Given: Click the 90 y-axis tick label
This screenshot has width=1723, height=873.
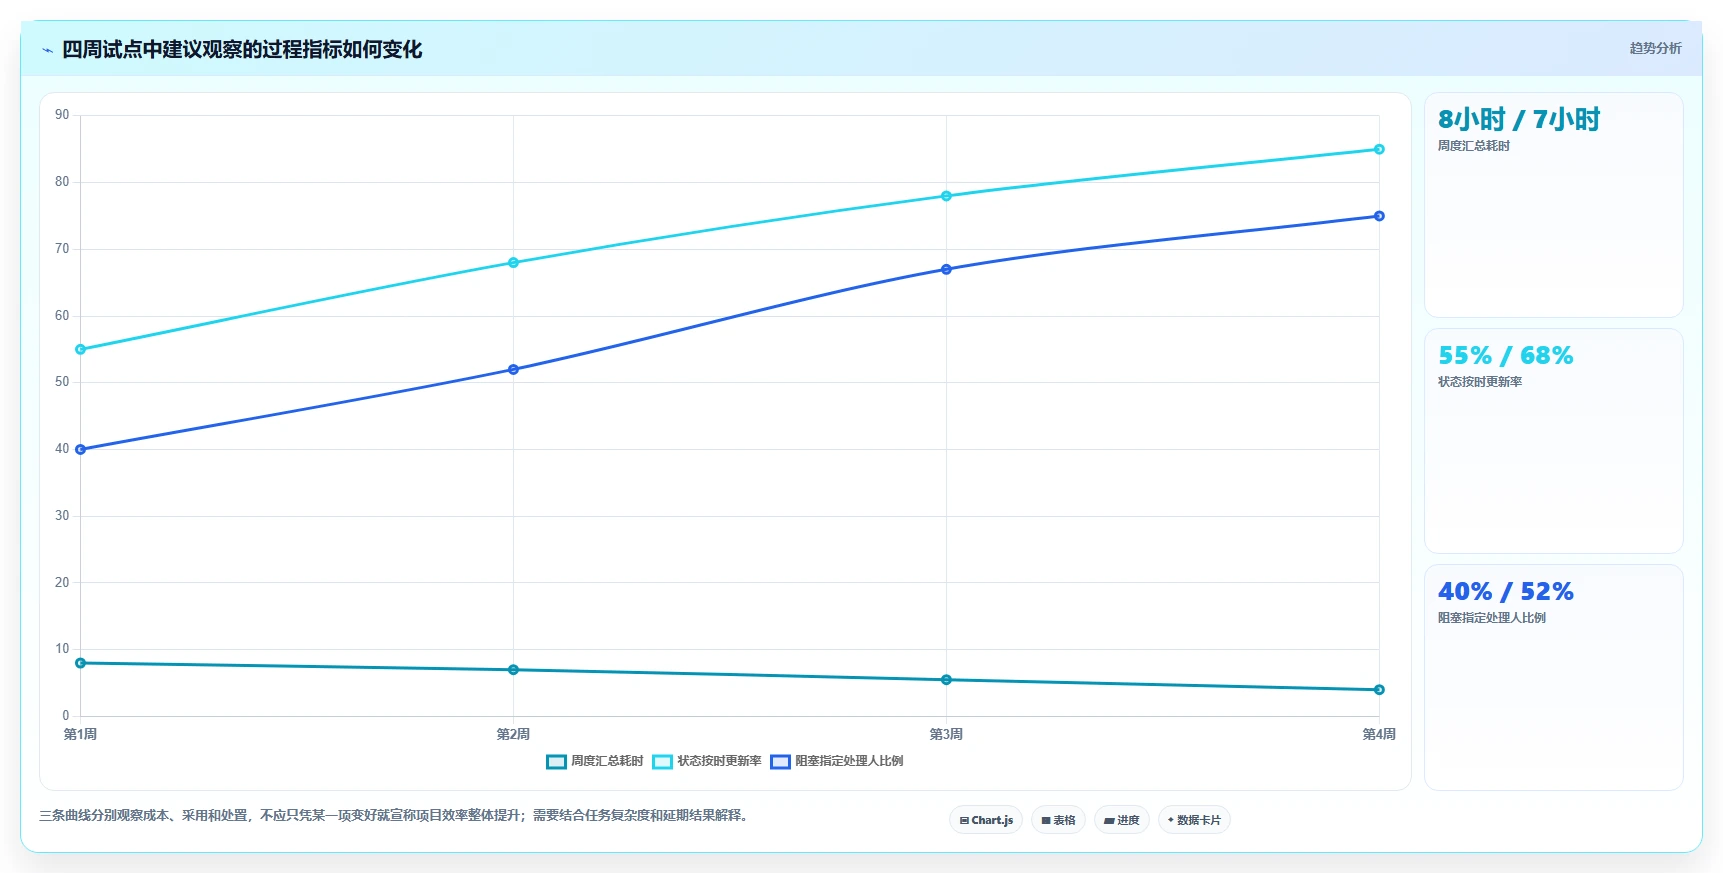Looking at the screenshot, I should point(62,115).
